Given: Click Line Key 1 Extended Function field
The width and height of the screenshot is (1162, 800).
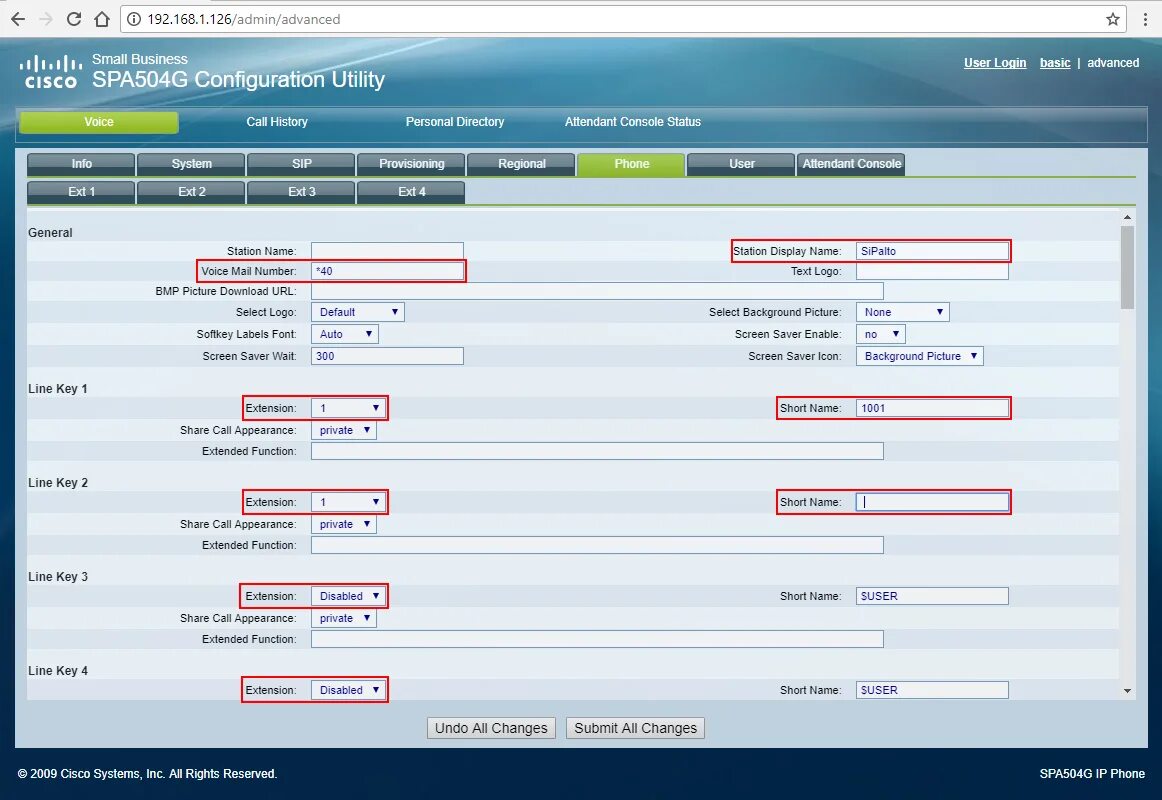Looking at the screenshot, I should coord(597,451).
